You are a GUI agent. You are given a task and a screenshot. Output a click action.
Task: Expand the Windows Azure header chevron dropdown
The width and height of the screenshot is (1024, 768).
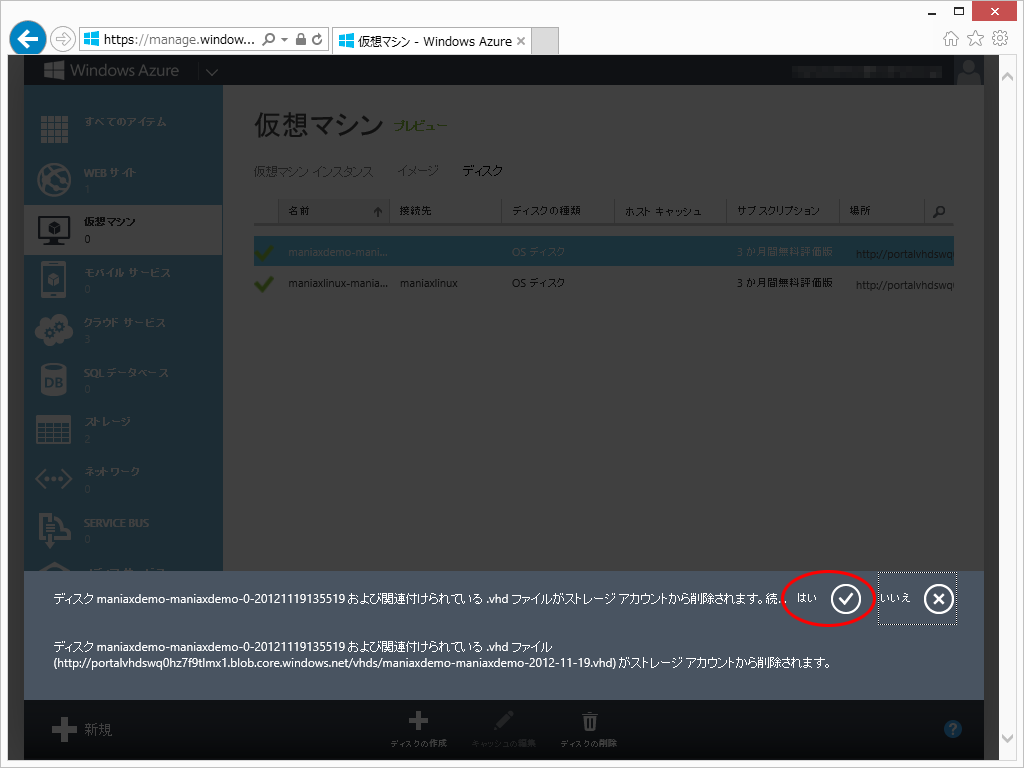[212, 71]
